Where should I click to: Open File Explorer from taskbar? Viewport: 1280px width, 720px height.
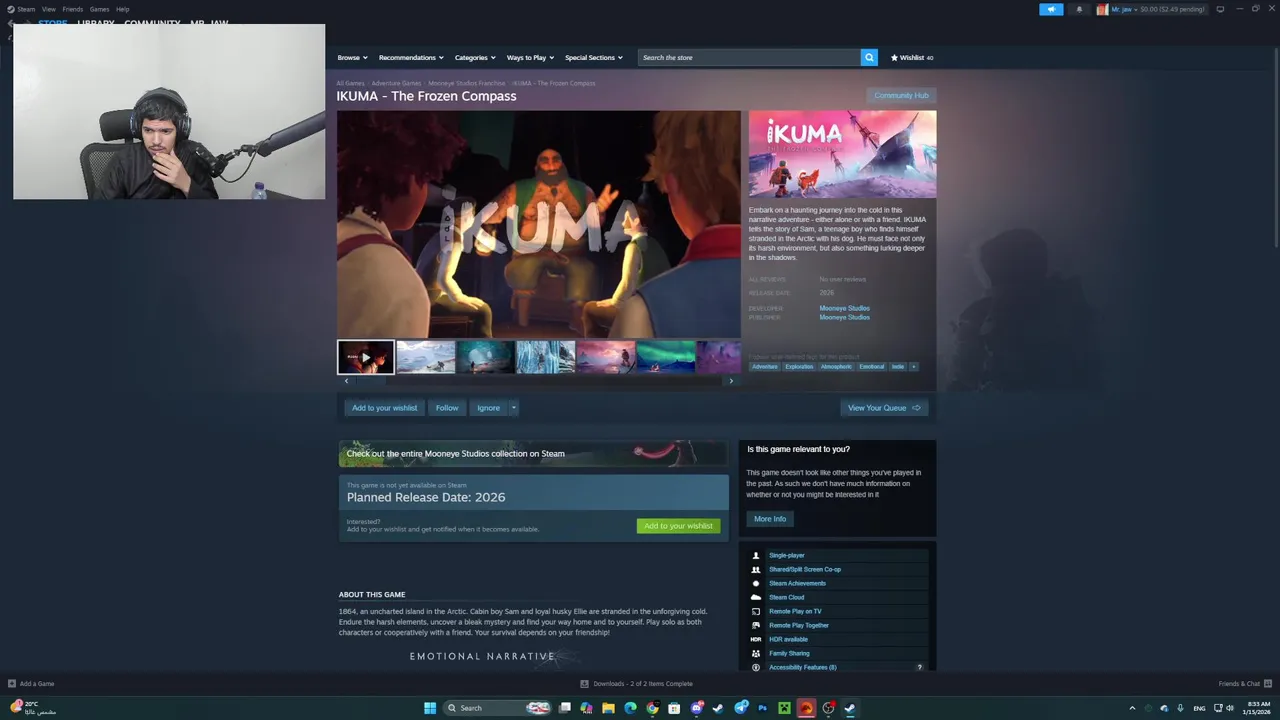click(x=608, y=708)
